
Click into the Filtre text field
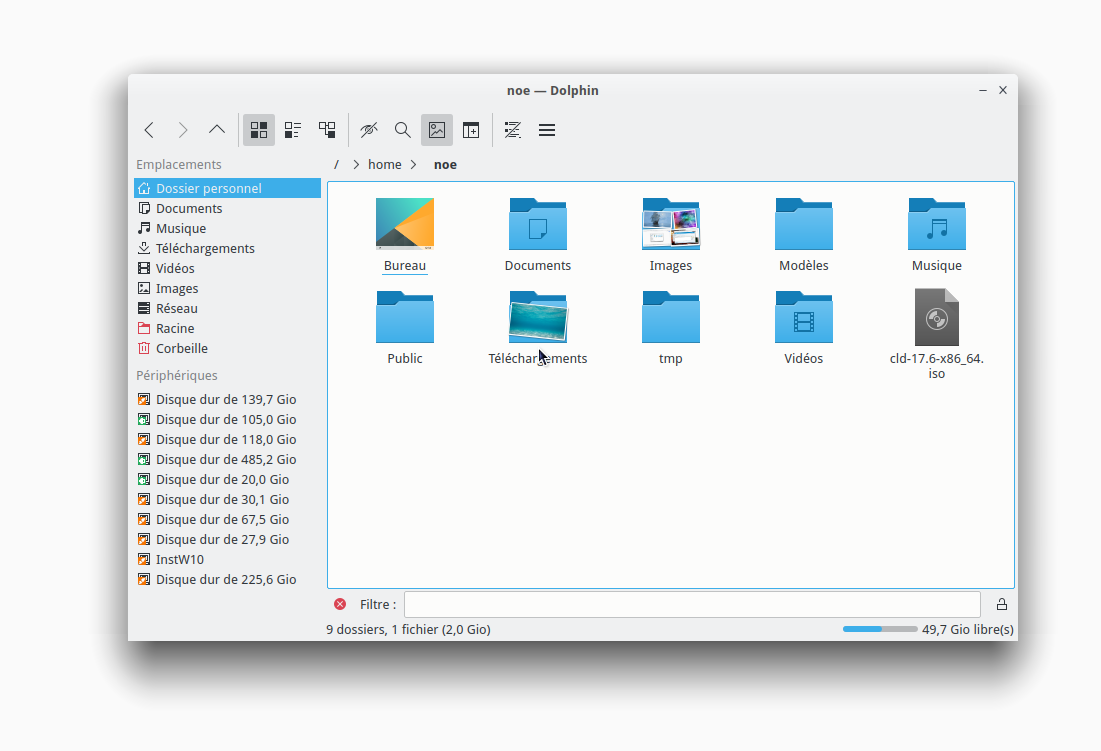coord(691,604)
